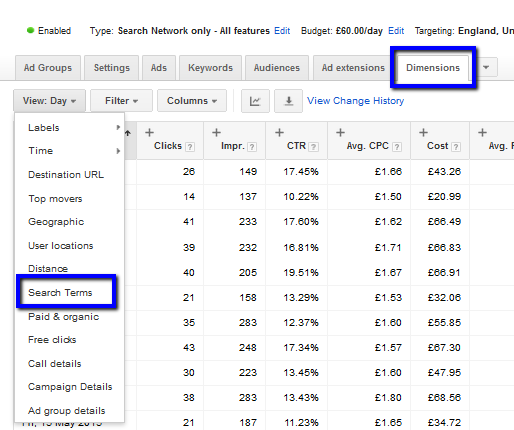Open View Change History link
The height and width of the screenshot is (430, 514).
pos(355,101)
